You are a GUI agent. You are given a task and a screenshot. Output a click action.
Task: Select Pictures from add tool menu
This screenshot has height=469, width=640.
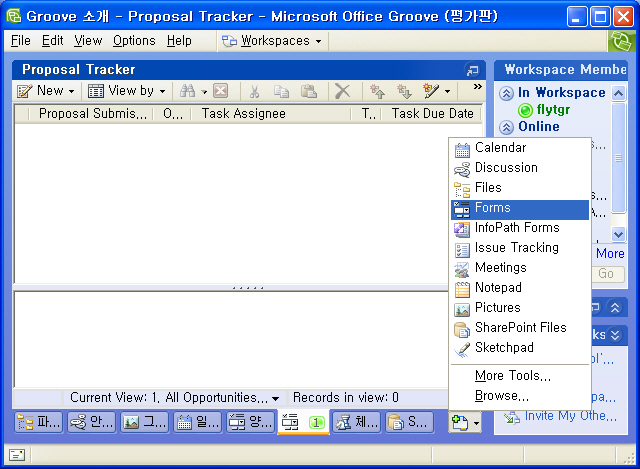pyautogui.click(x=520, y=308)
